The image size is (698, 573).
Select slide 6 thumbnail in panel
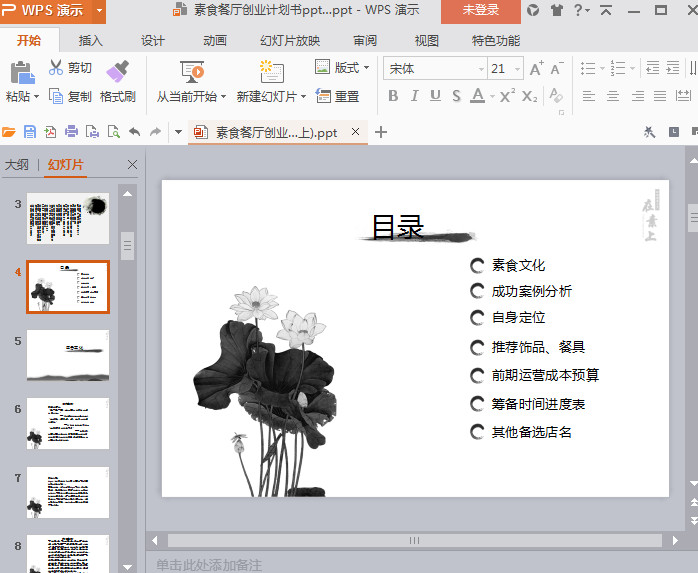[x=68, y=423]
